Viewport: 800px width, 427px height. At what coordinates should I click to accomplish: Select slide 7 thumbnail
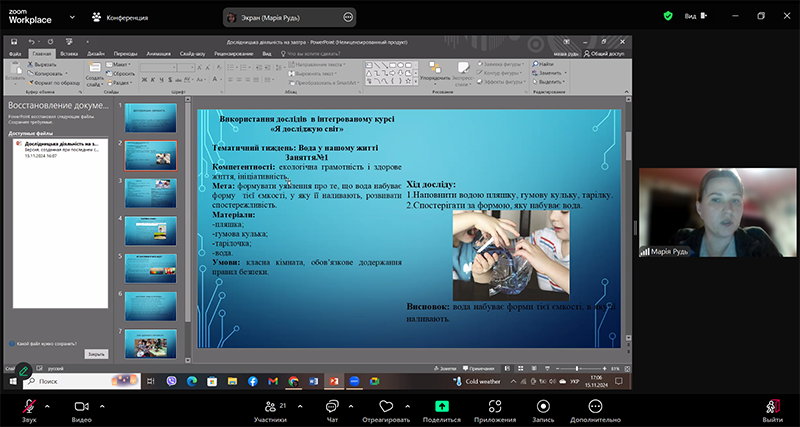click(151, 343)
